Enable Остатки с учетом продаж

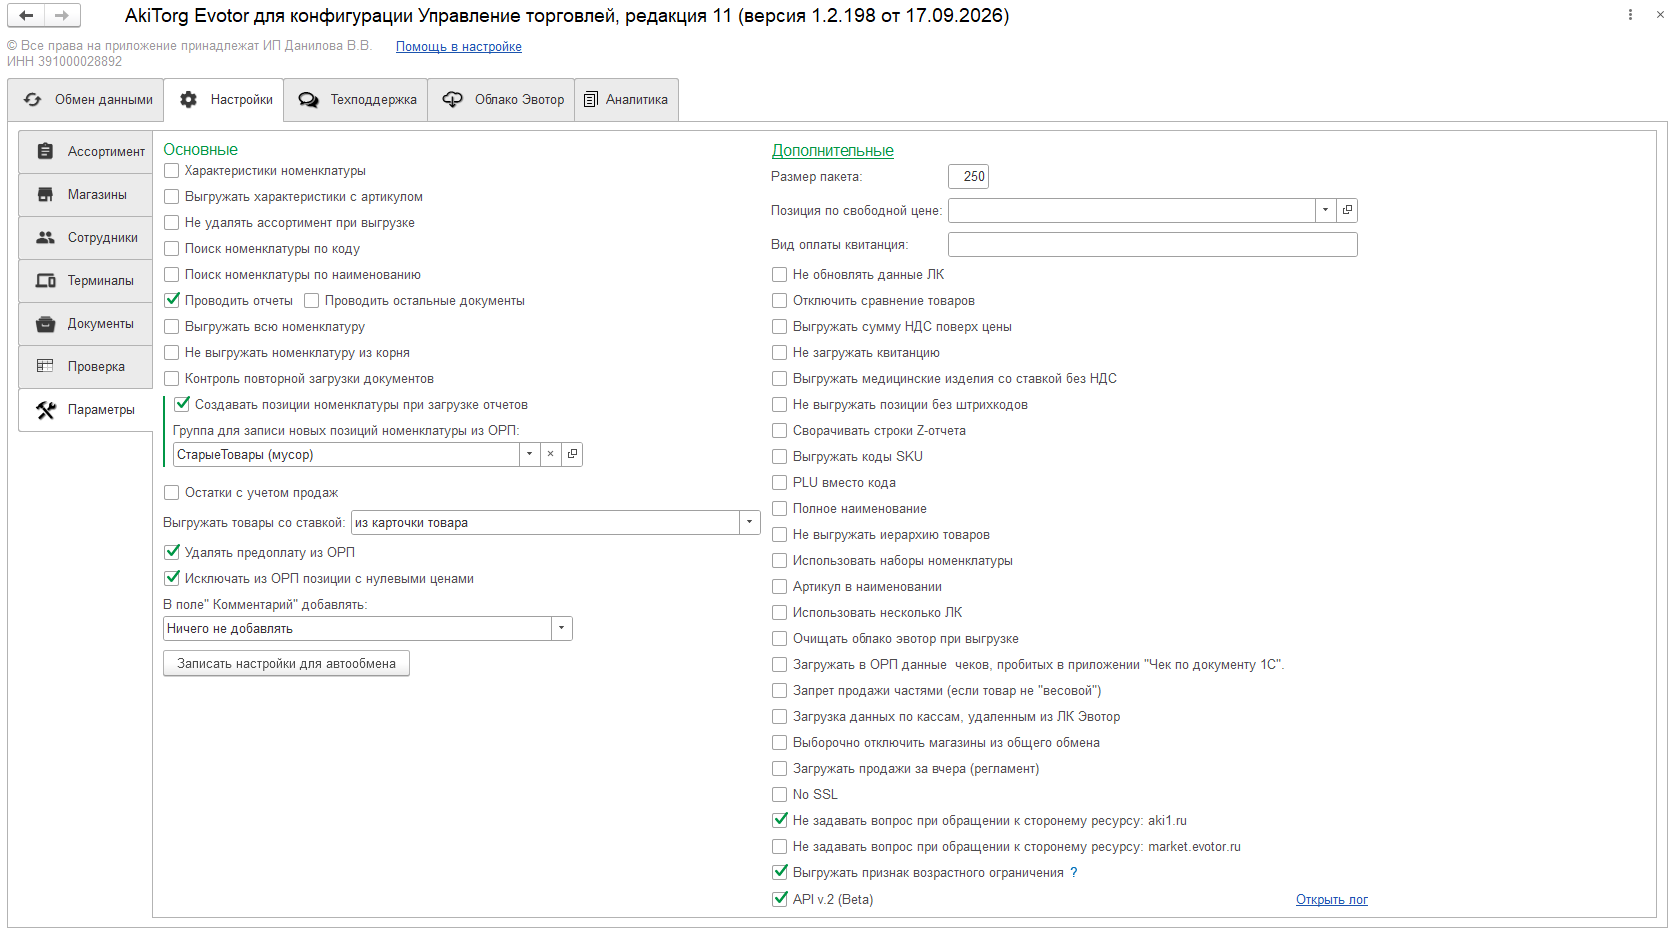tap(172, 493)
